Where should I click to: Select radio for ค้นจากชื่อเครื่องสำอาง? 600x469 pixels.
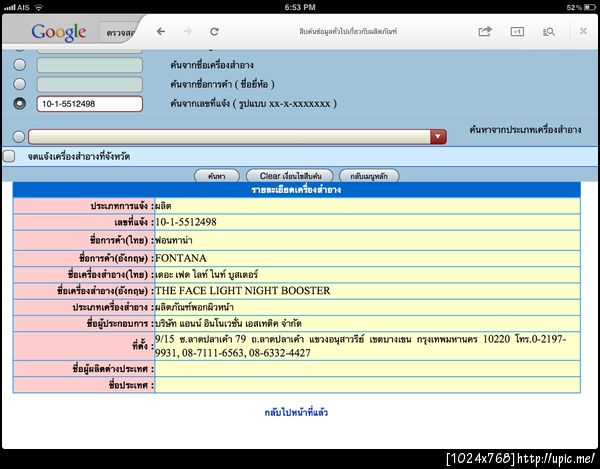(x=20, y=65)
